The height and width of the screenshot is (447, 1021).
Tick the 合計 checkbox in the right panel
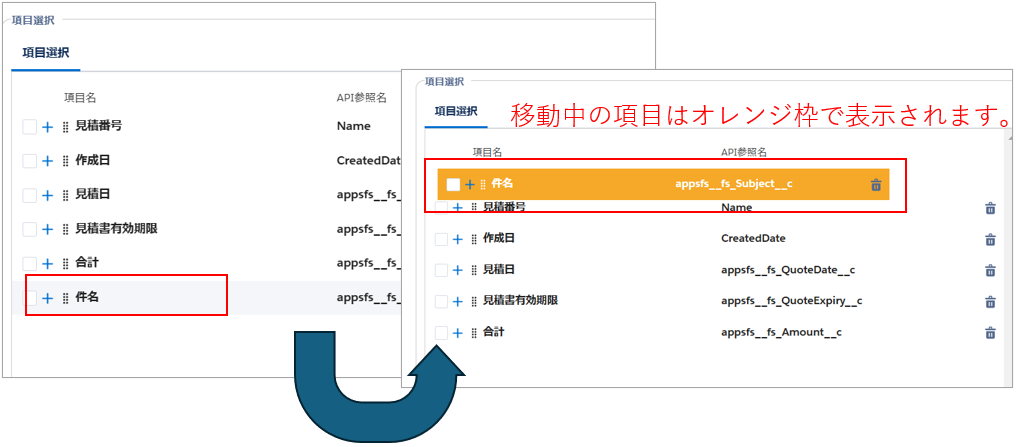[441, 332]
